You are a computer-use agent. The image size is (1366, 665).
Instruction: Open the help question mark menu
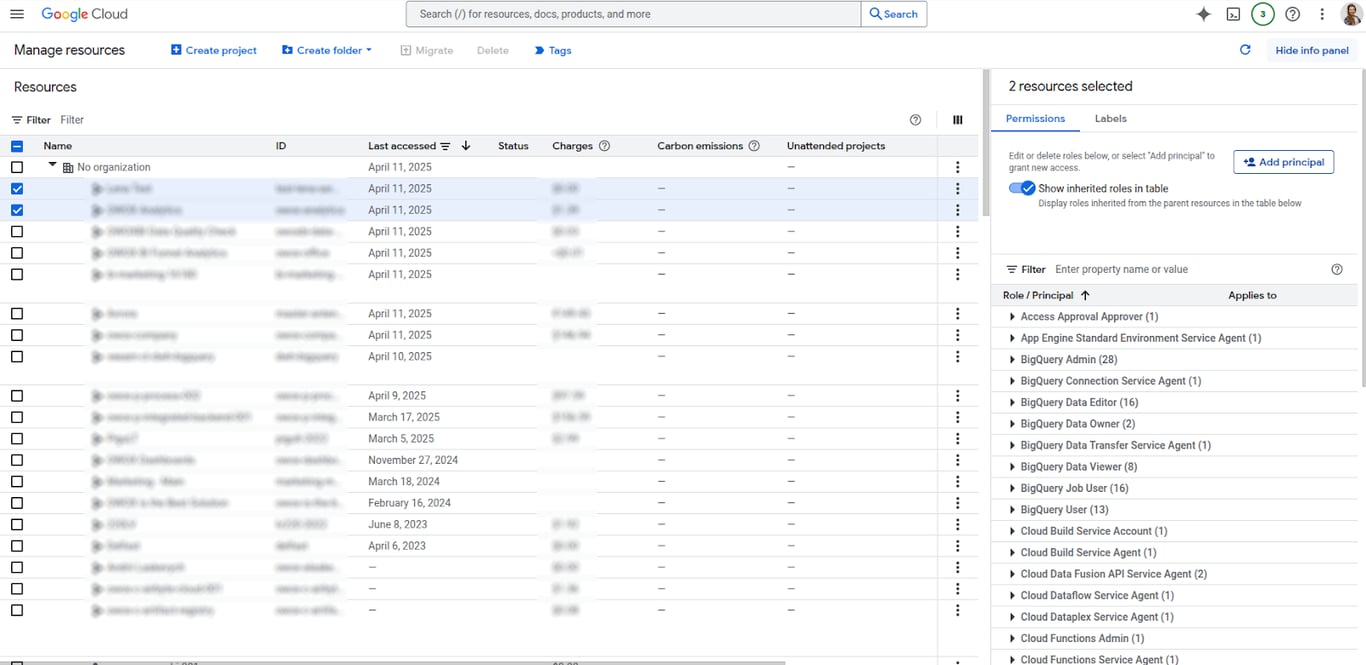coord(1293,14)
